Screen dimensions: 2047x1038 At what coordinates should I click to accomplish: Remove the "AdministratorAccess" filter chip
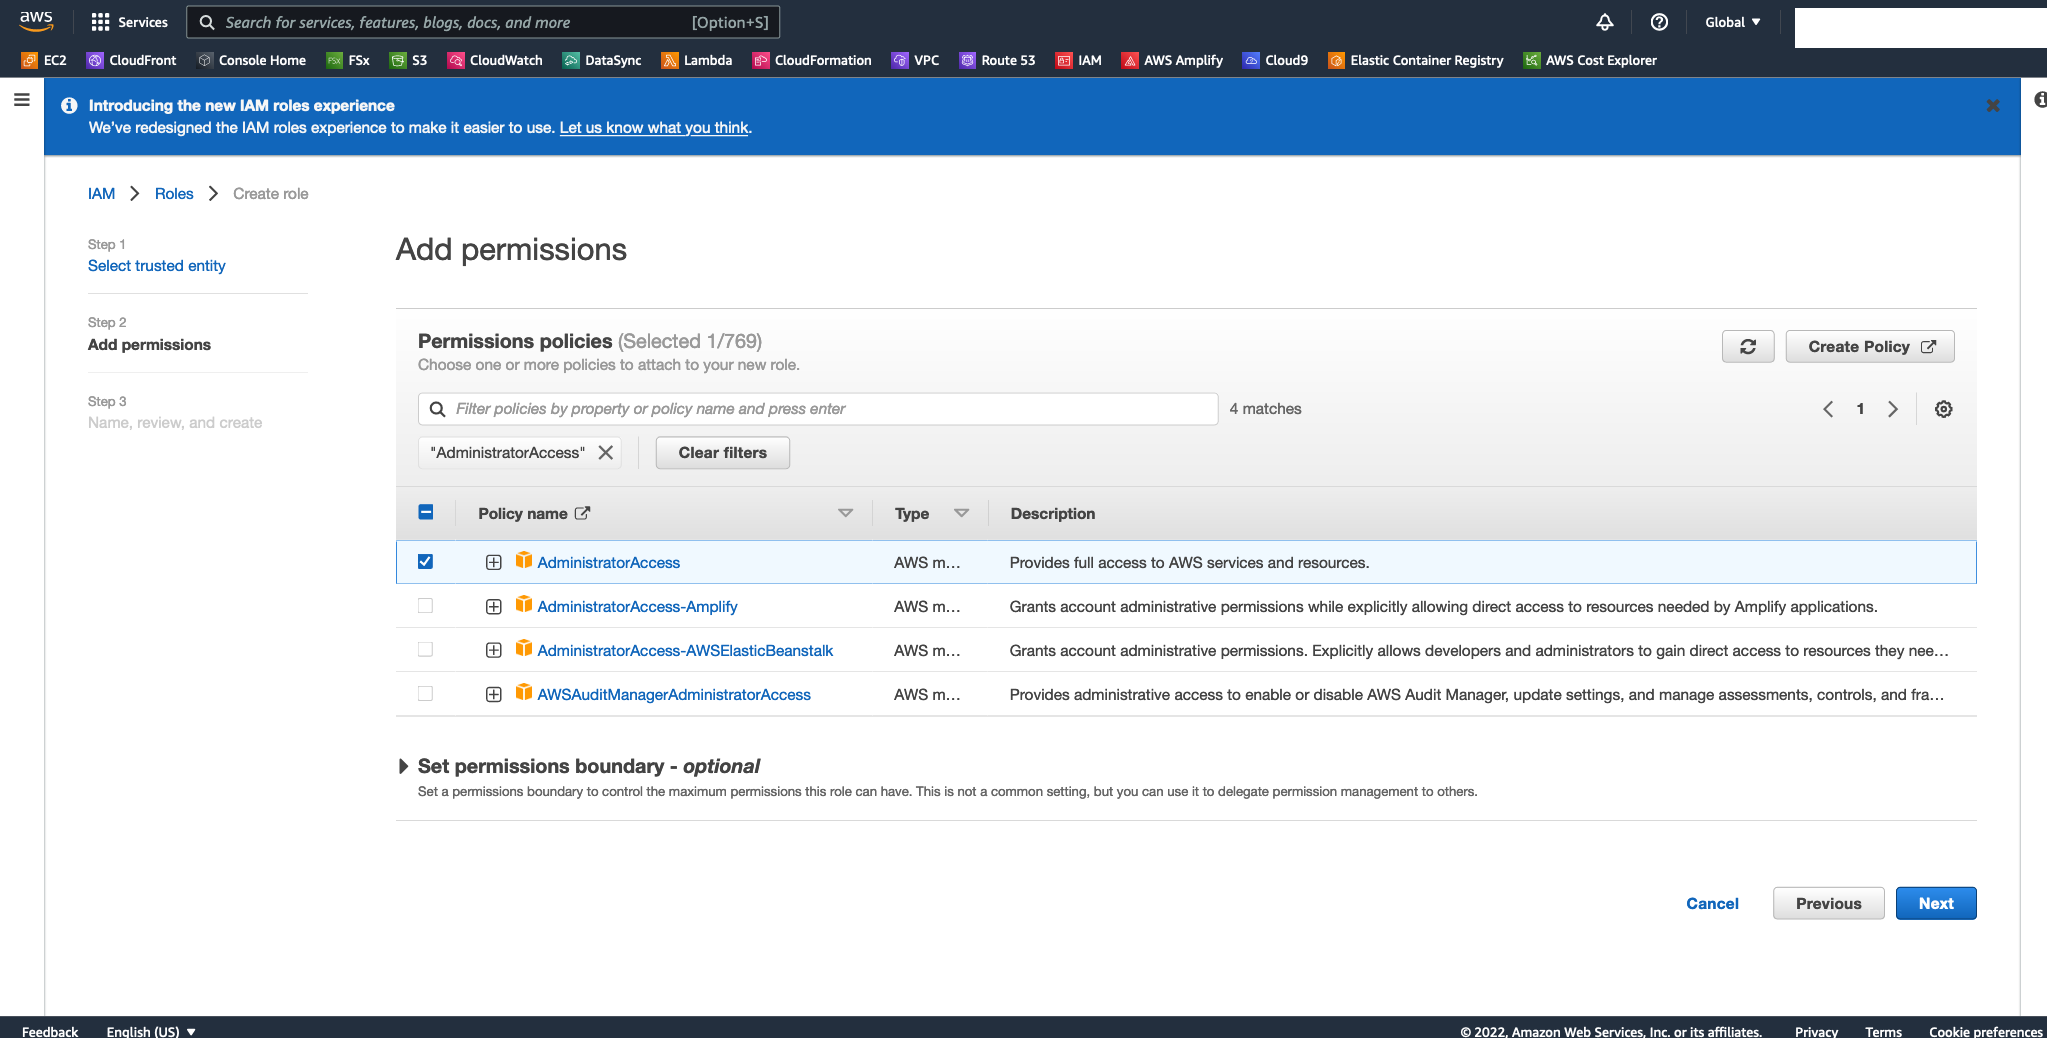pyautogui.click(x=606, y=453)
